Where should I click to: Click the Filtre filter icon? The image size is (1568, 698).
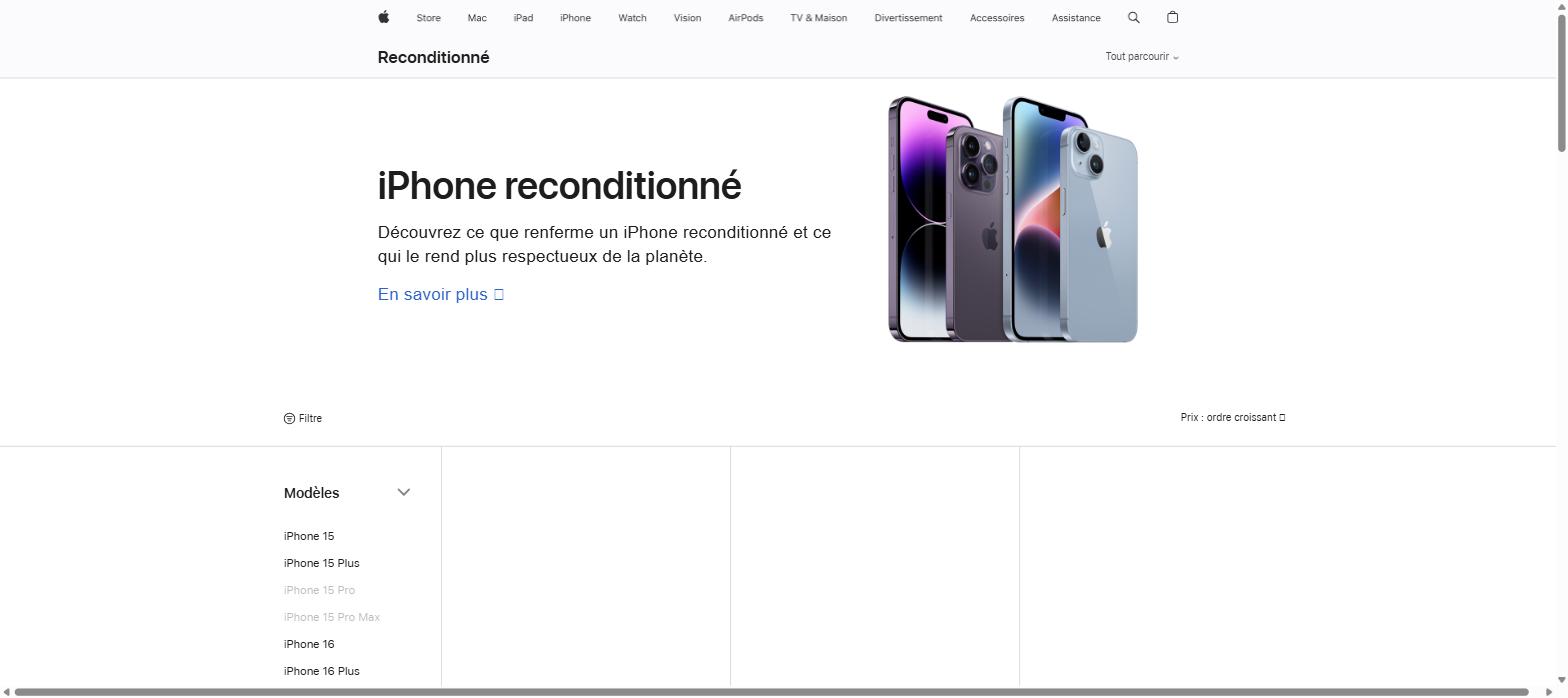click(289, 418)
